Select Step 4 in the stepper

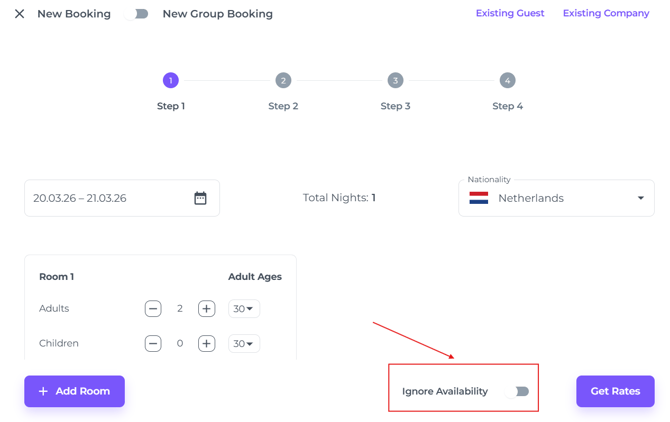click(507, 80)
